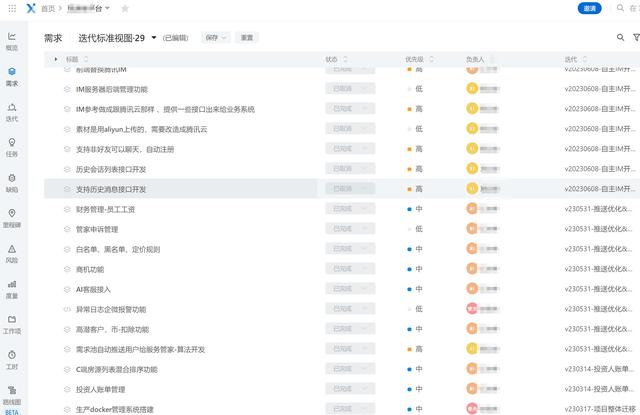The height and width of the screenshot is (415, 640).
Task: Open the 路线图 BETA roadmap sidebar item
Action: [x=12, y=400]
